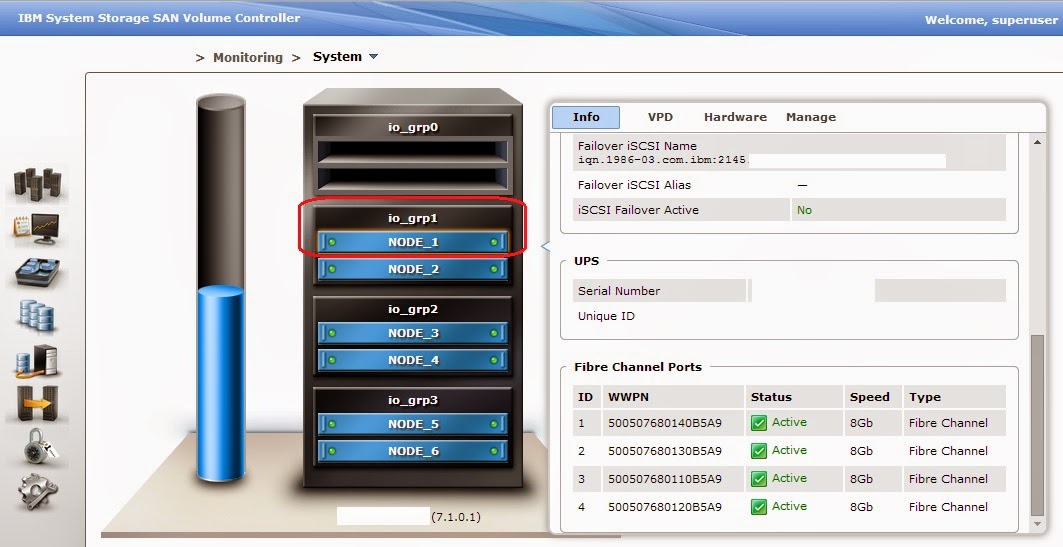Open the Copy Services arrow sidebar icon

[x=37, y=403]
